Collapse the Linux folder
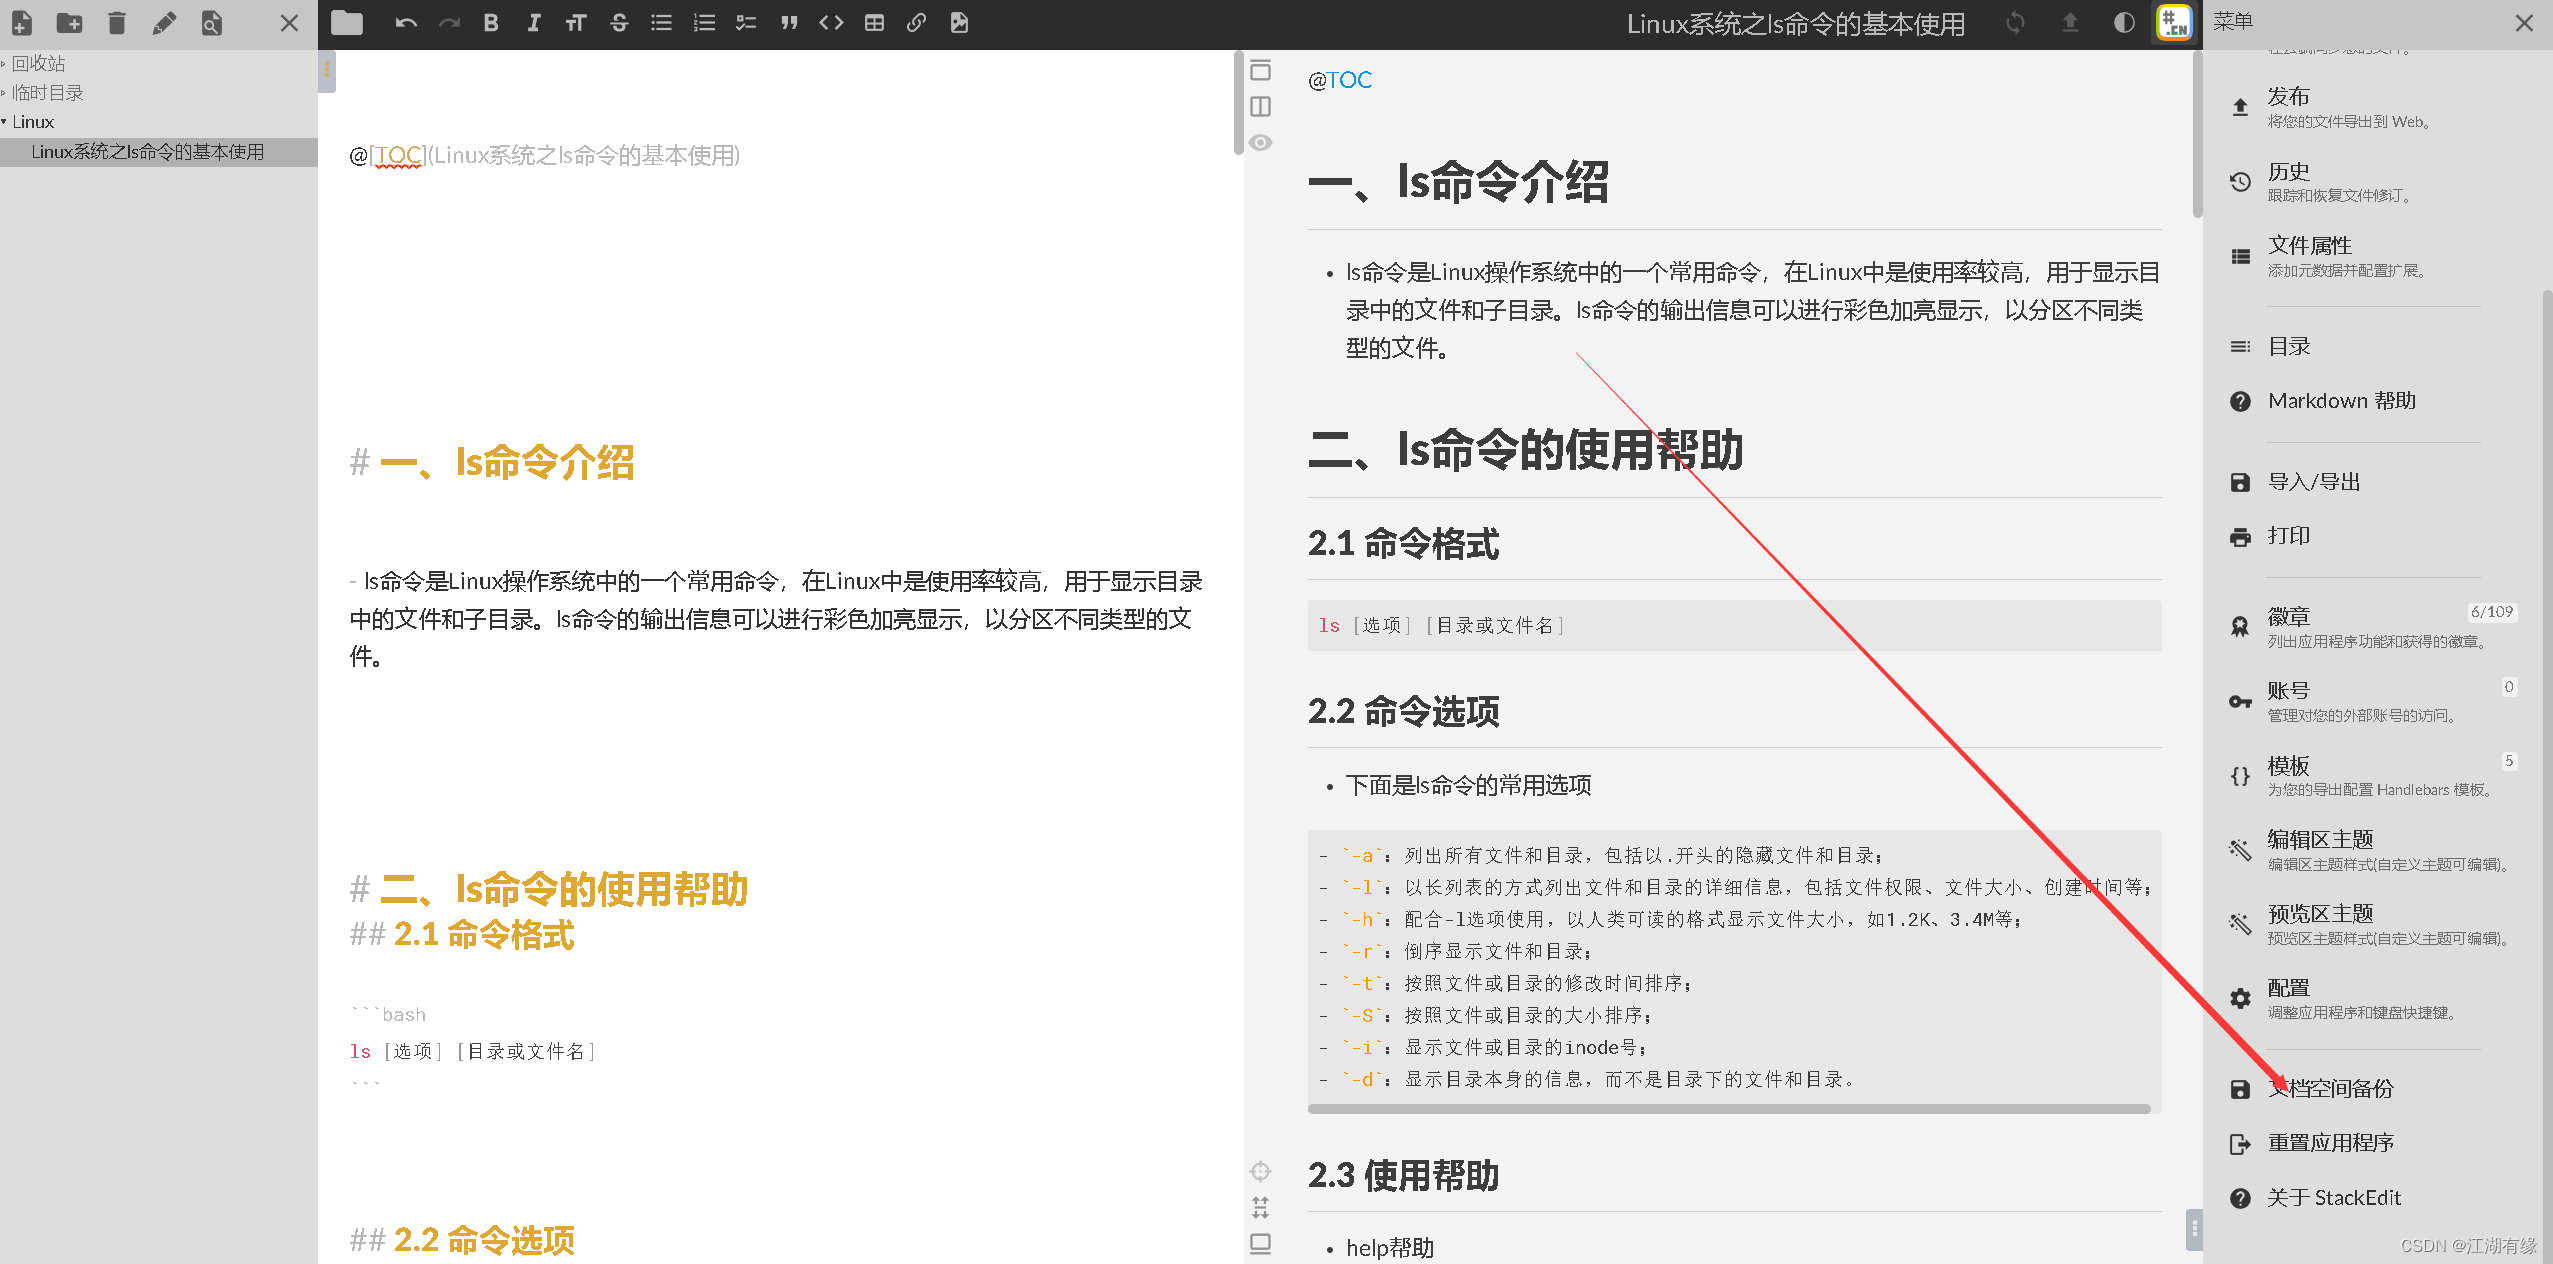 pos(32,122)
